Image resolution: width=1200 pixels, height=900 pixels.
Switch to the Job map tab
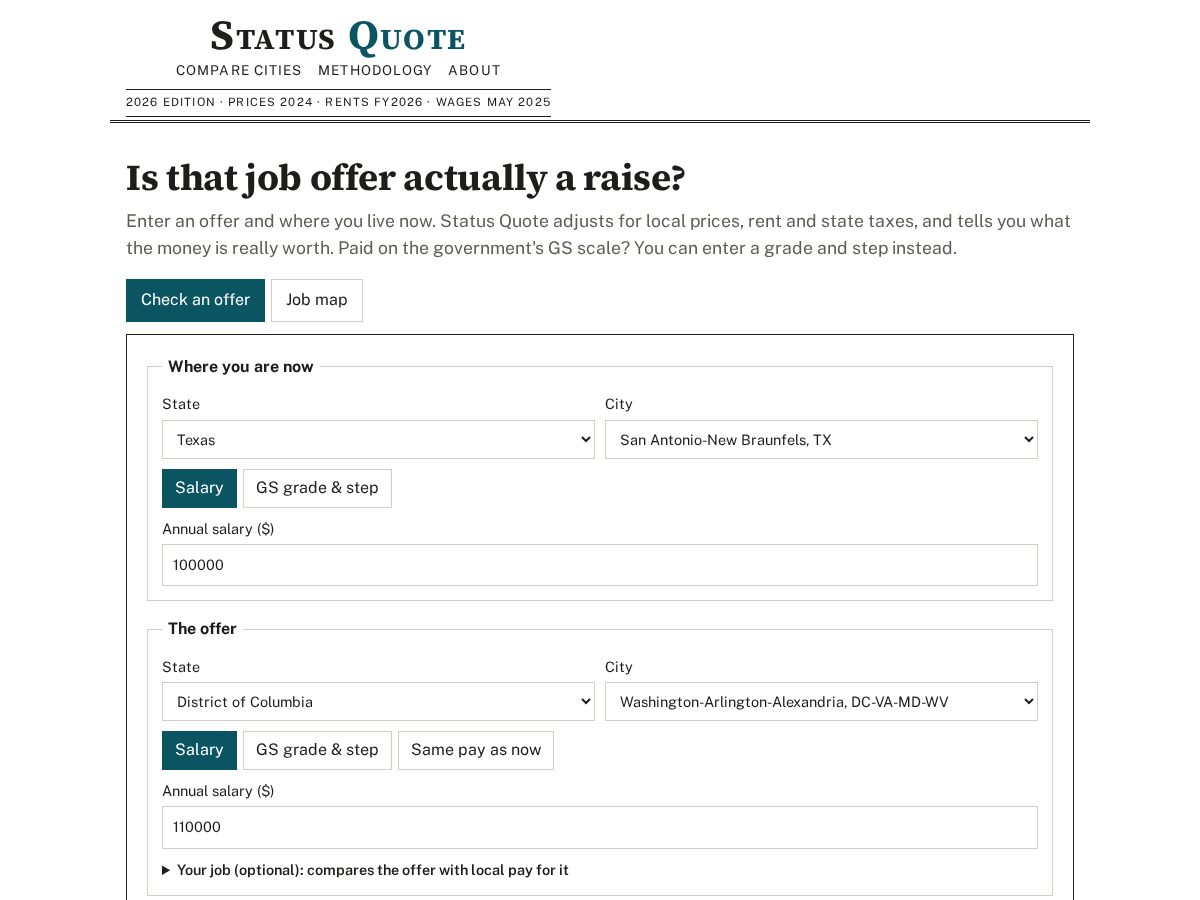point(317,300)
